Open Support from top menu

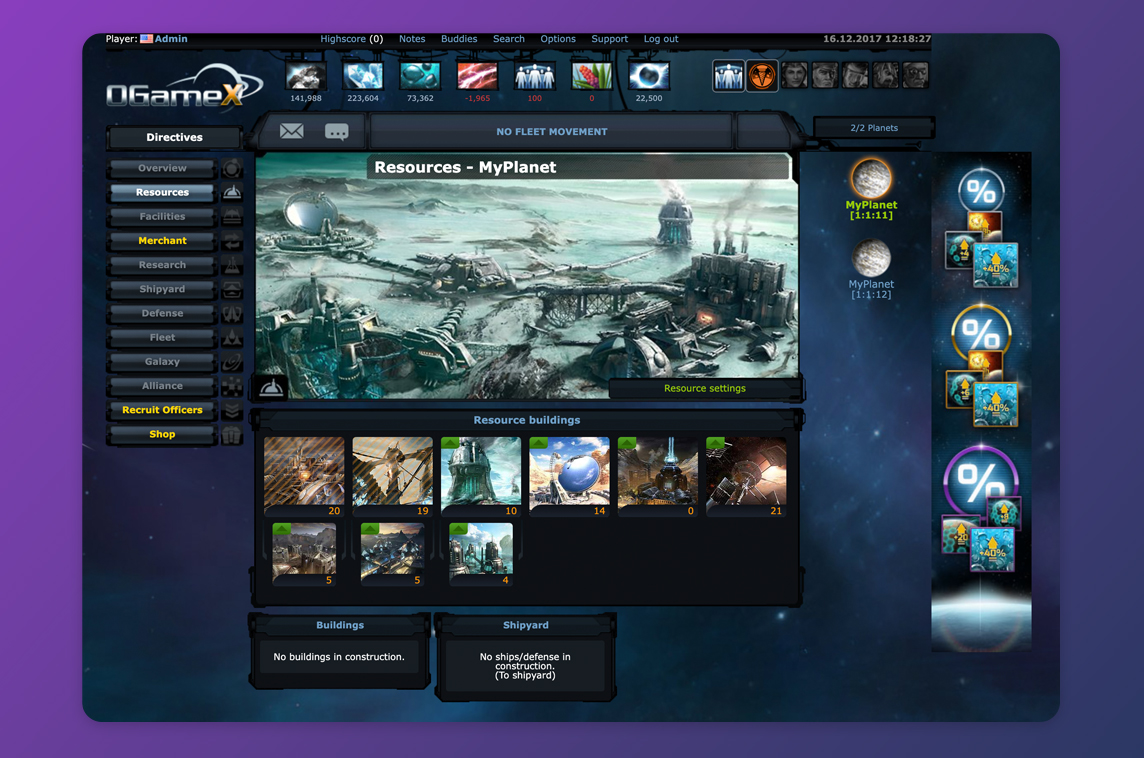[609, 39]
